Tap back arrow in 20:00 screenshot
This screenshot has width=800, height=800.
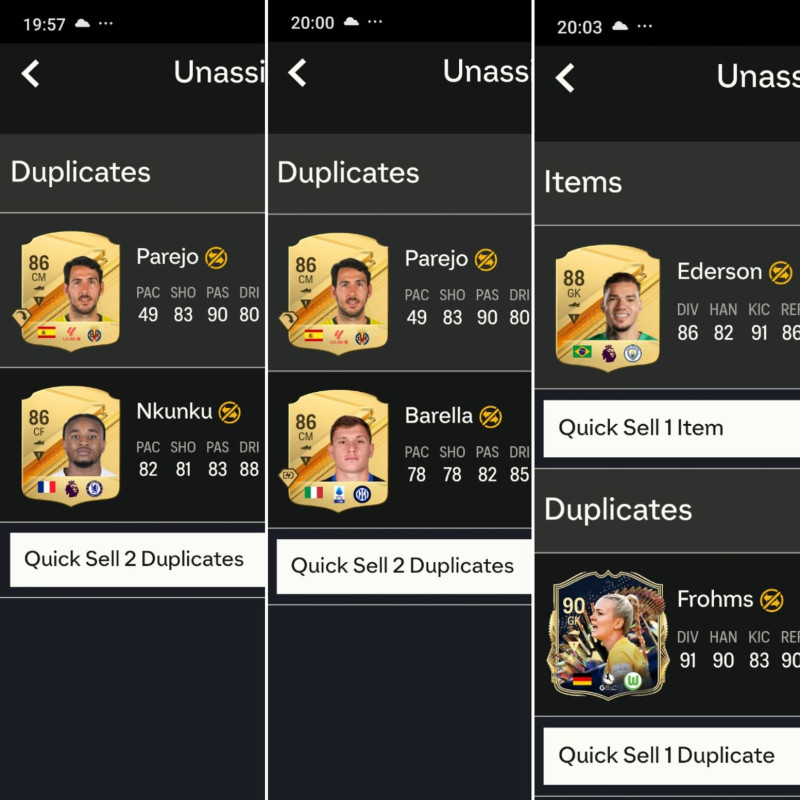click(x=297, y=72)
